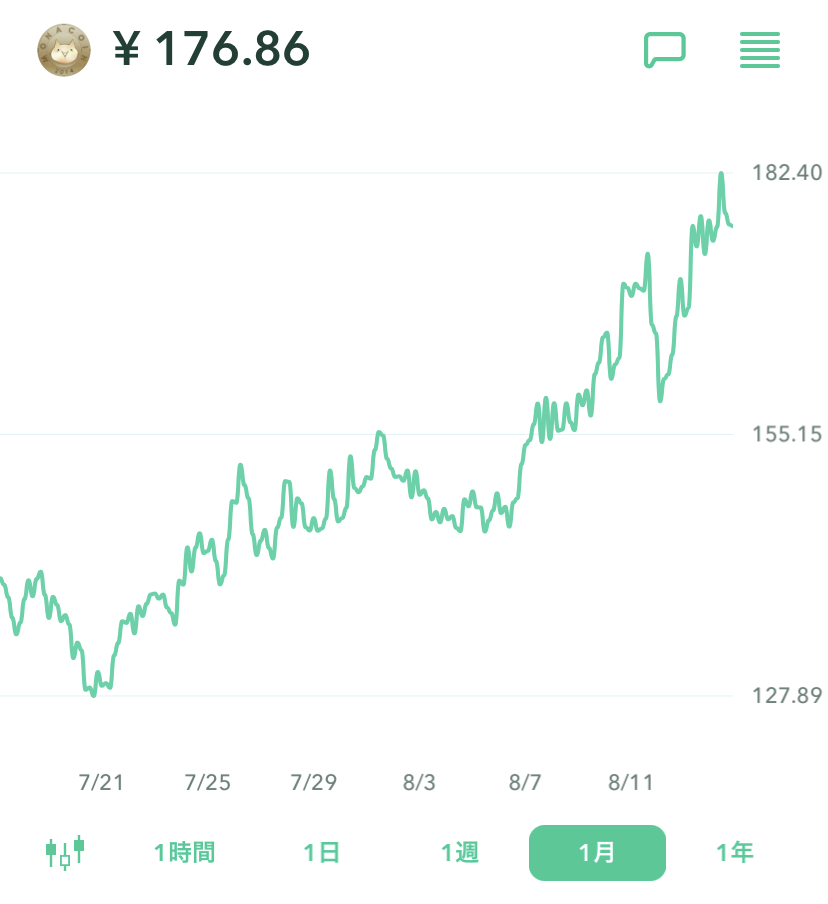This screenshot has width=828, height=904.
Task: Select the 1日 time range
Action: click(322, 853)
